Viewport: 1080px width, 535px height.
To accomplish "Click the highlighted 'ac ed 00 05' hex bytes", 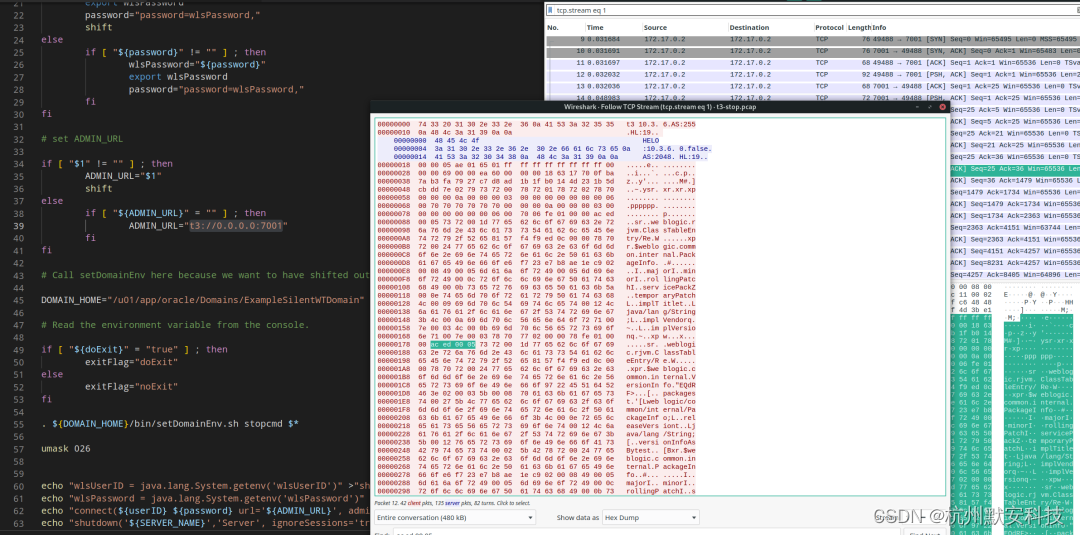I will [451, 344].
